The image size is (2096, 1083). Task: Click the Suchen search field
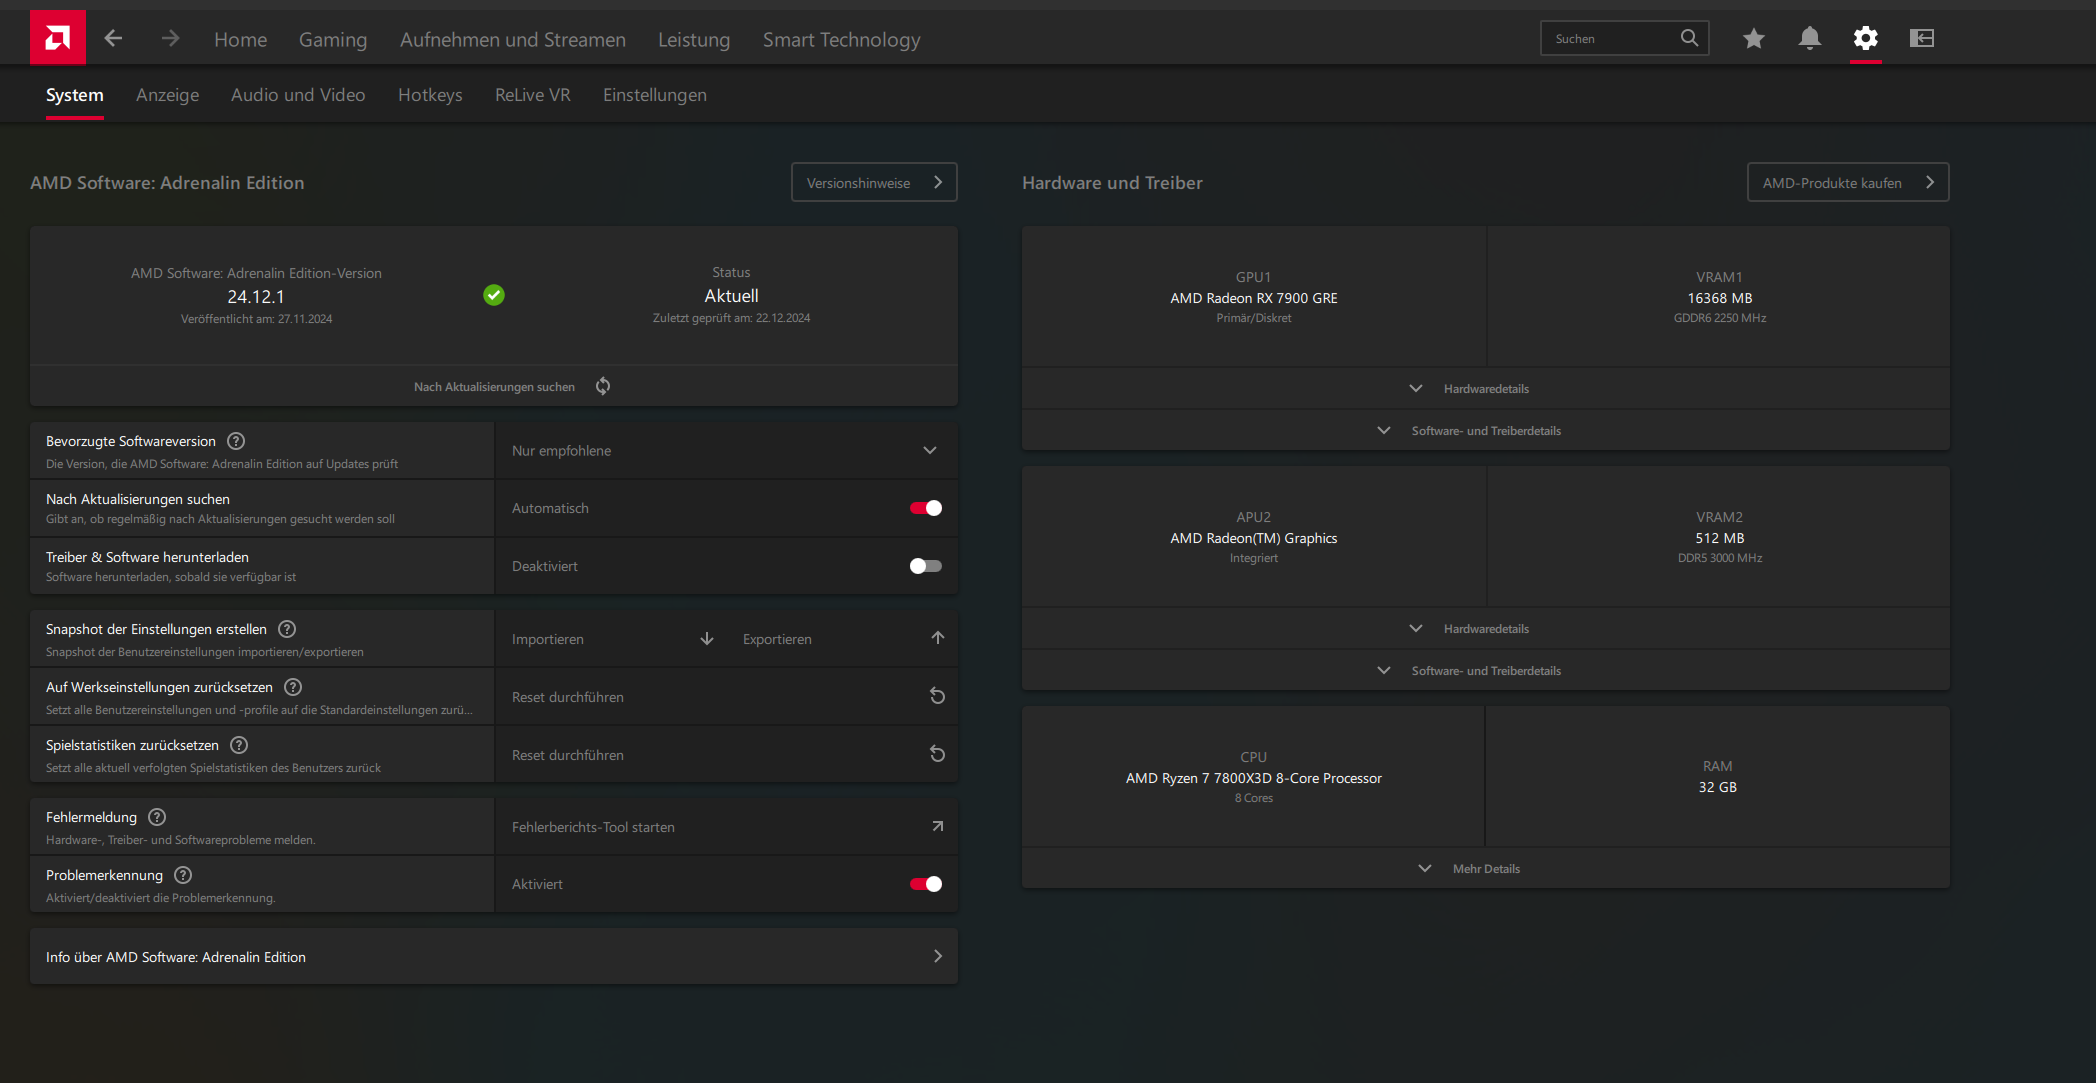[x=1610, y=38]
